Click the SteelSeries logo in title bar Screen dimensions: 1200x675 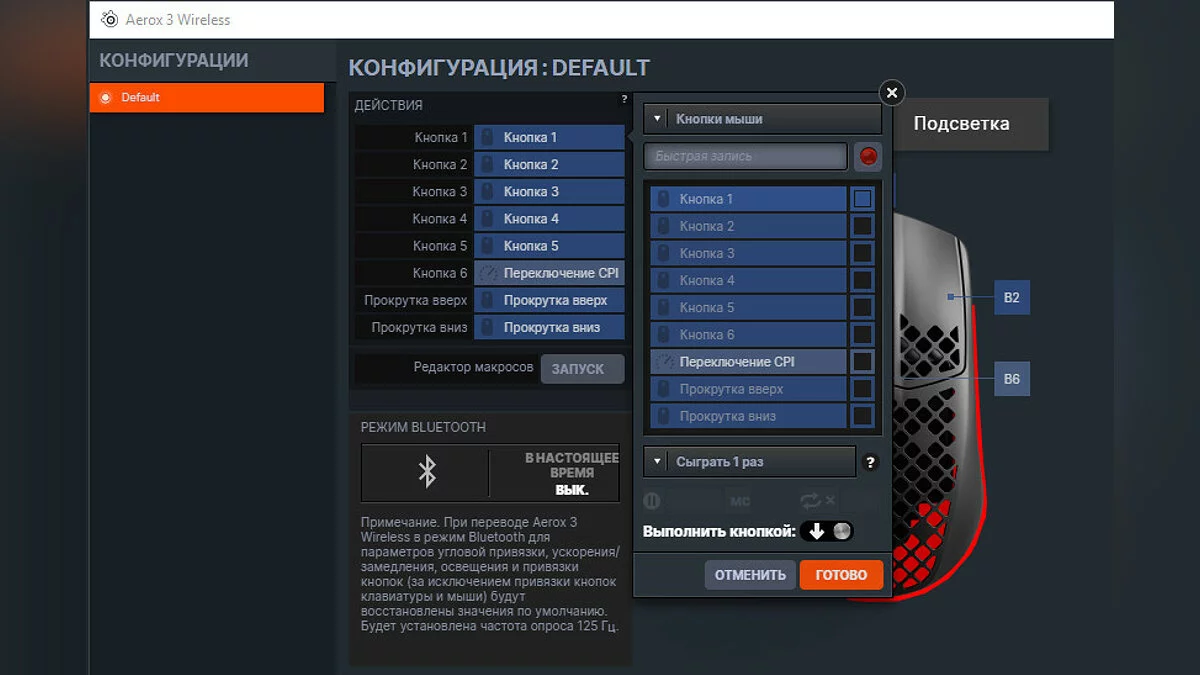click(109, 19)
